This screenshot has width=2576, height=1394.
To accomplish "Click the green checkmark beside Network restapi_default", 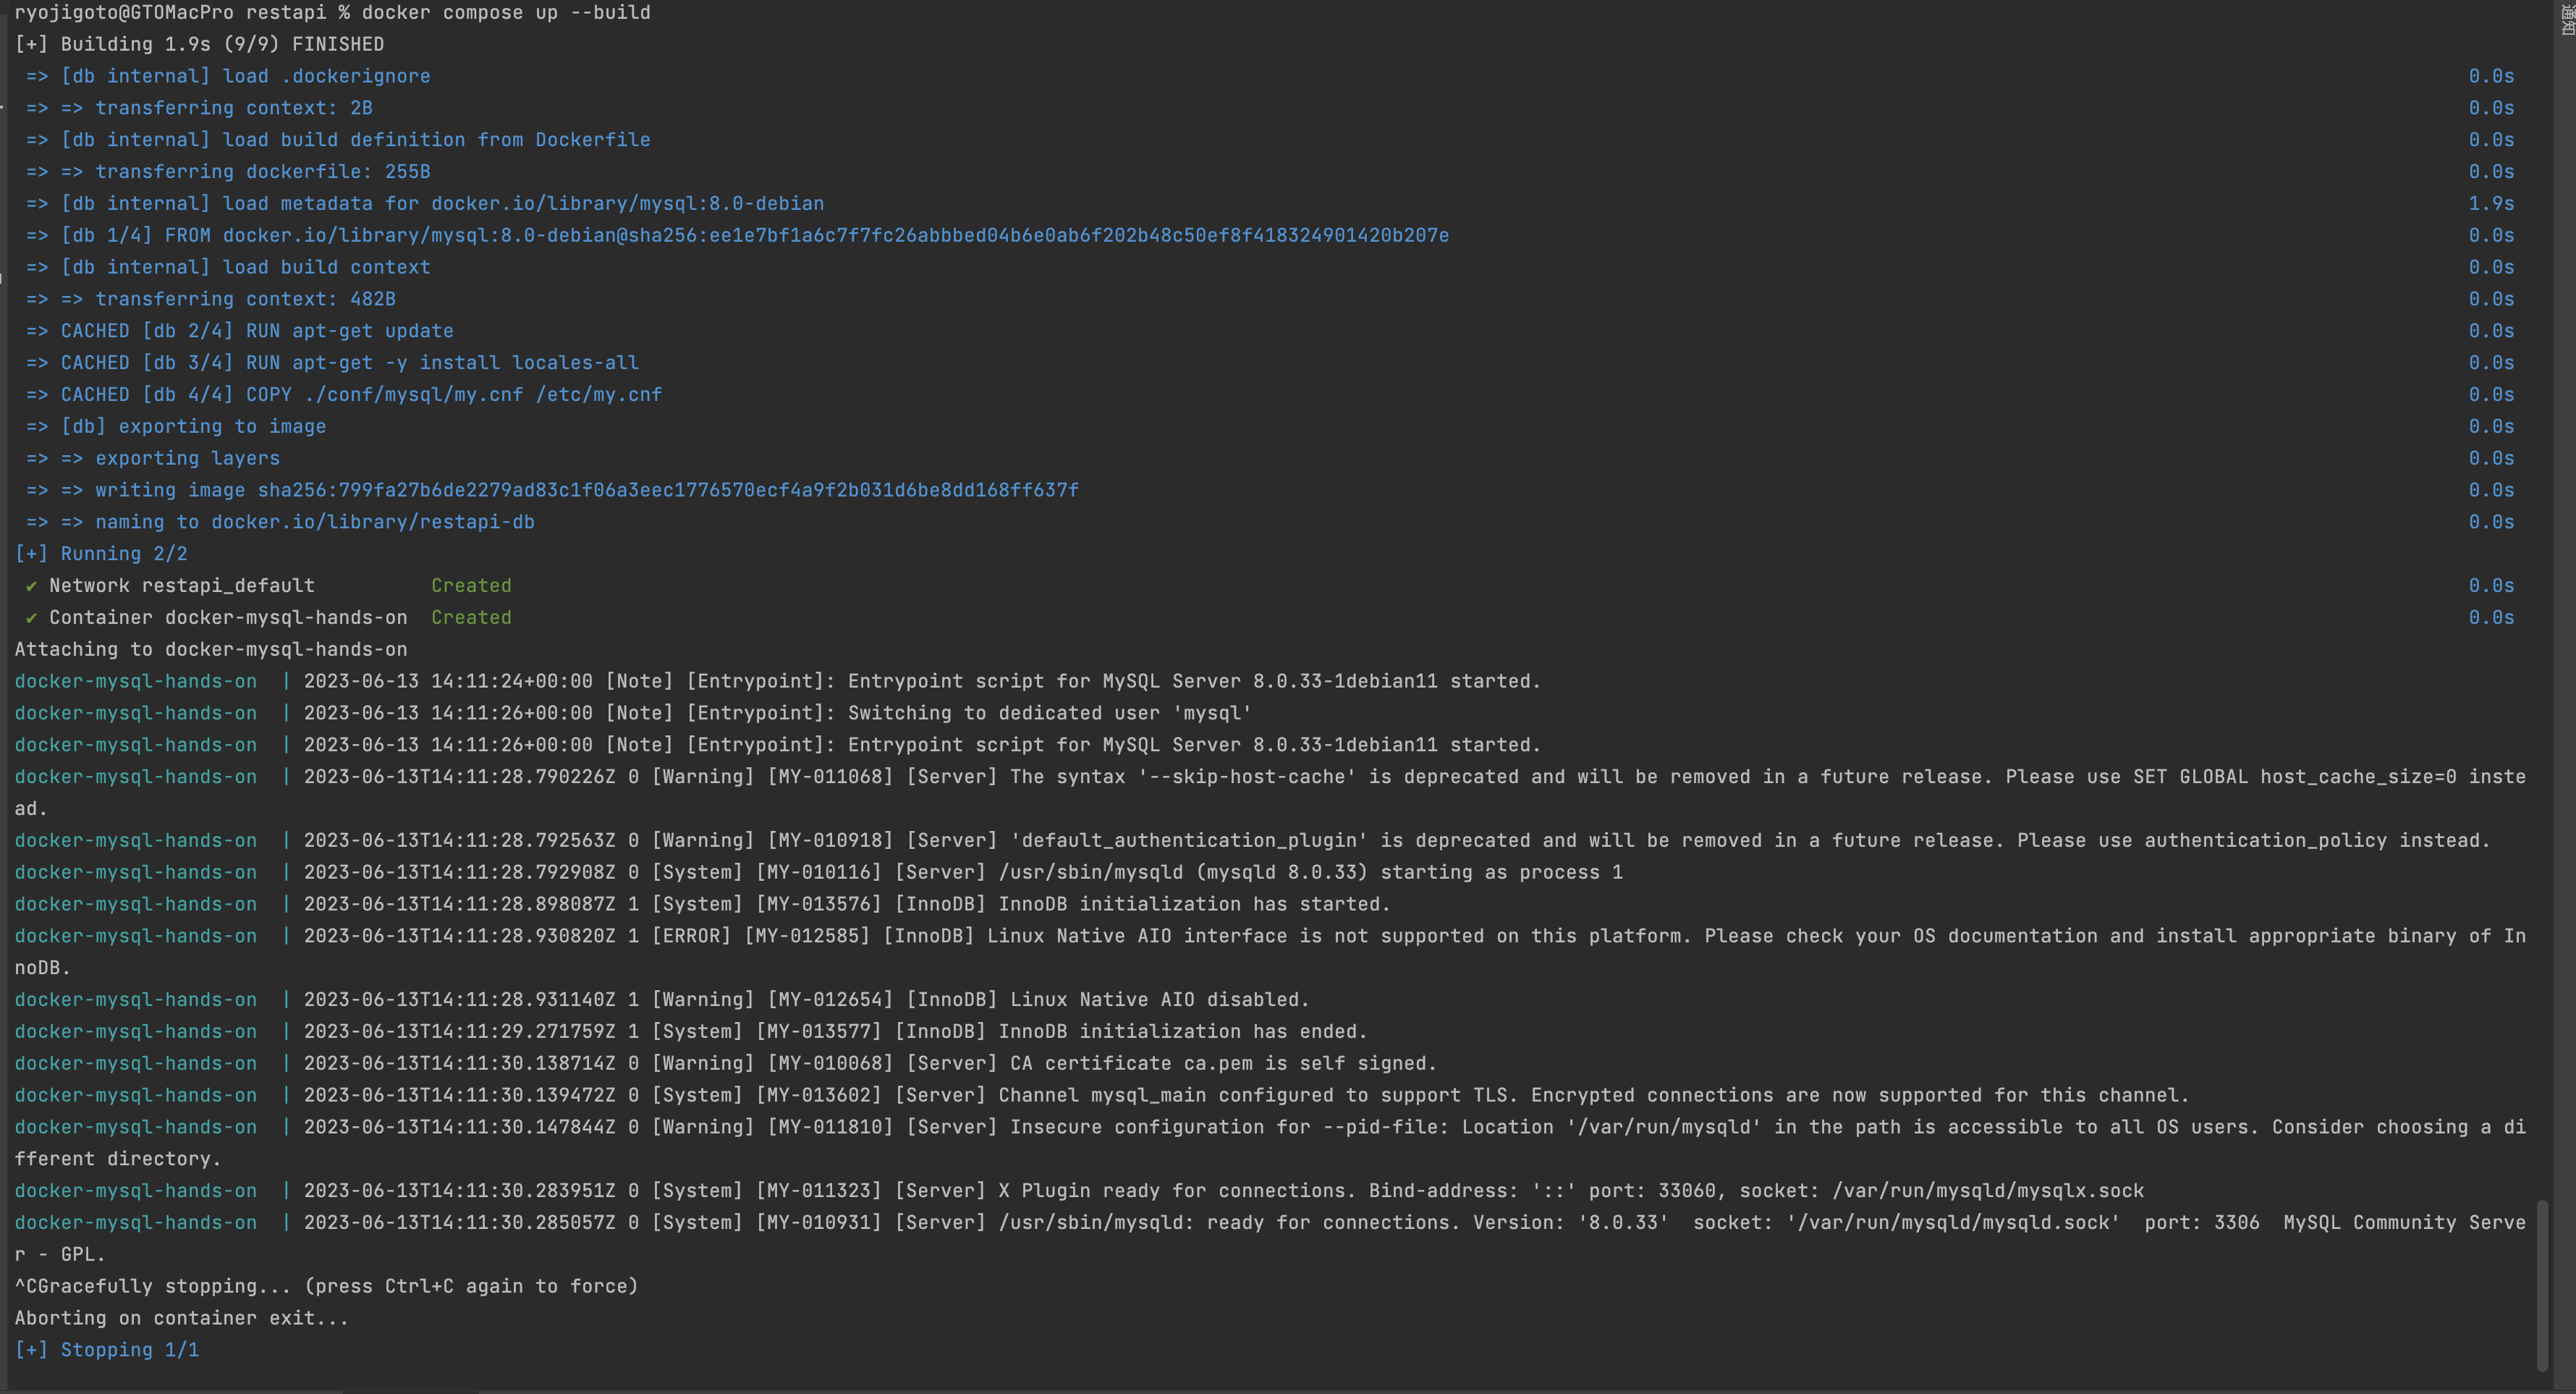I will 31,585.
